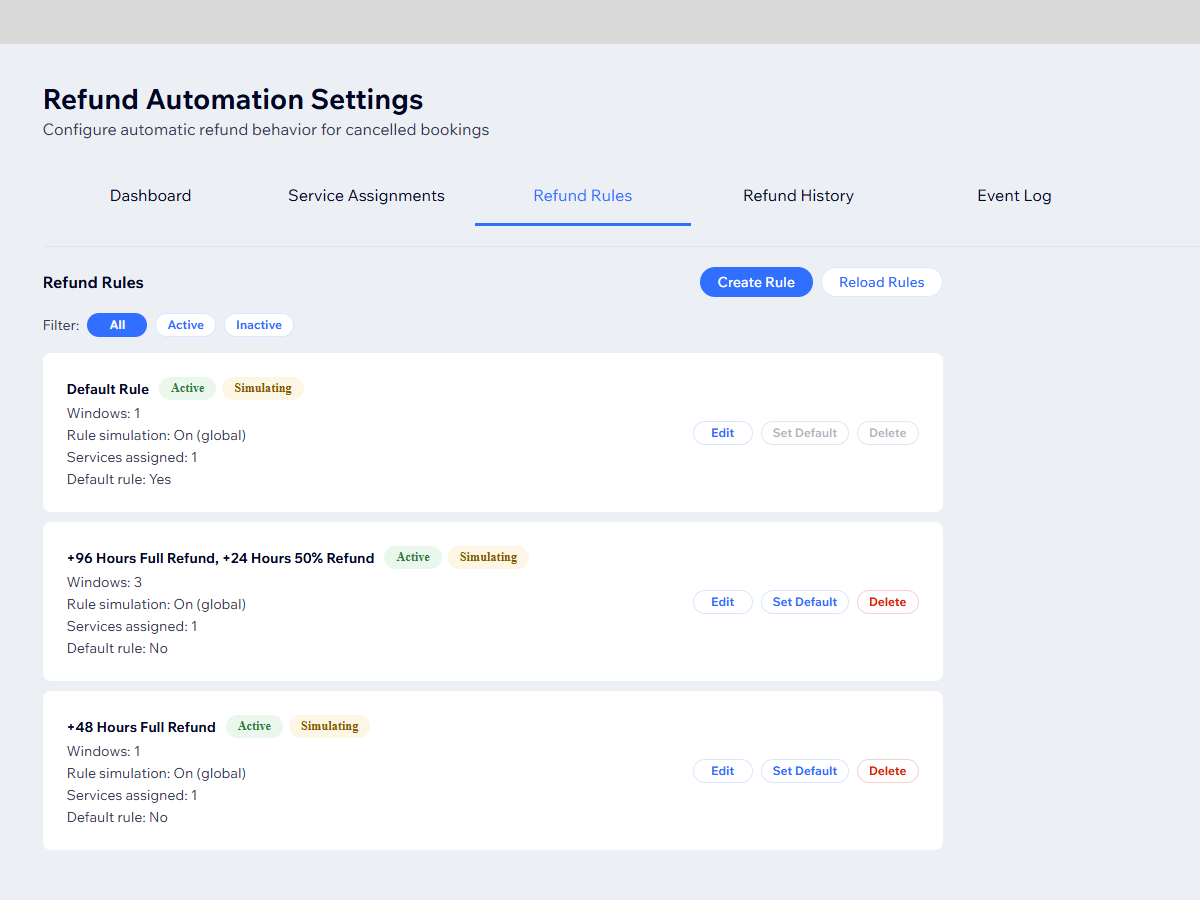
Task: Open the Refund History tab
Action: (x=798, y=196)
